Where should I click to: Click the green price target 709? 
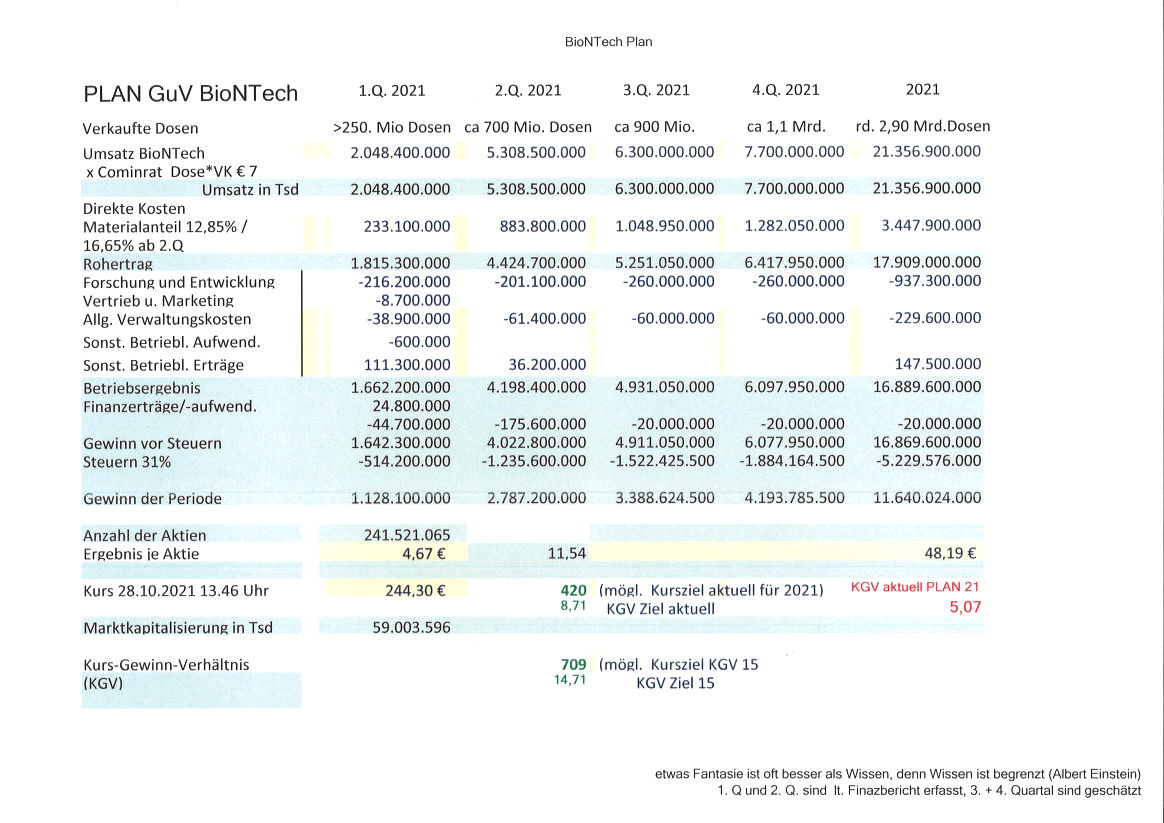[x=573, y=664]
